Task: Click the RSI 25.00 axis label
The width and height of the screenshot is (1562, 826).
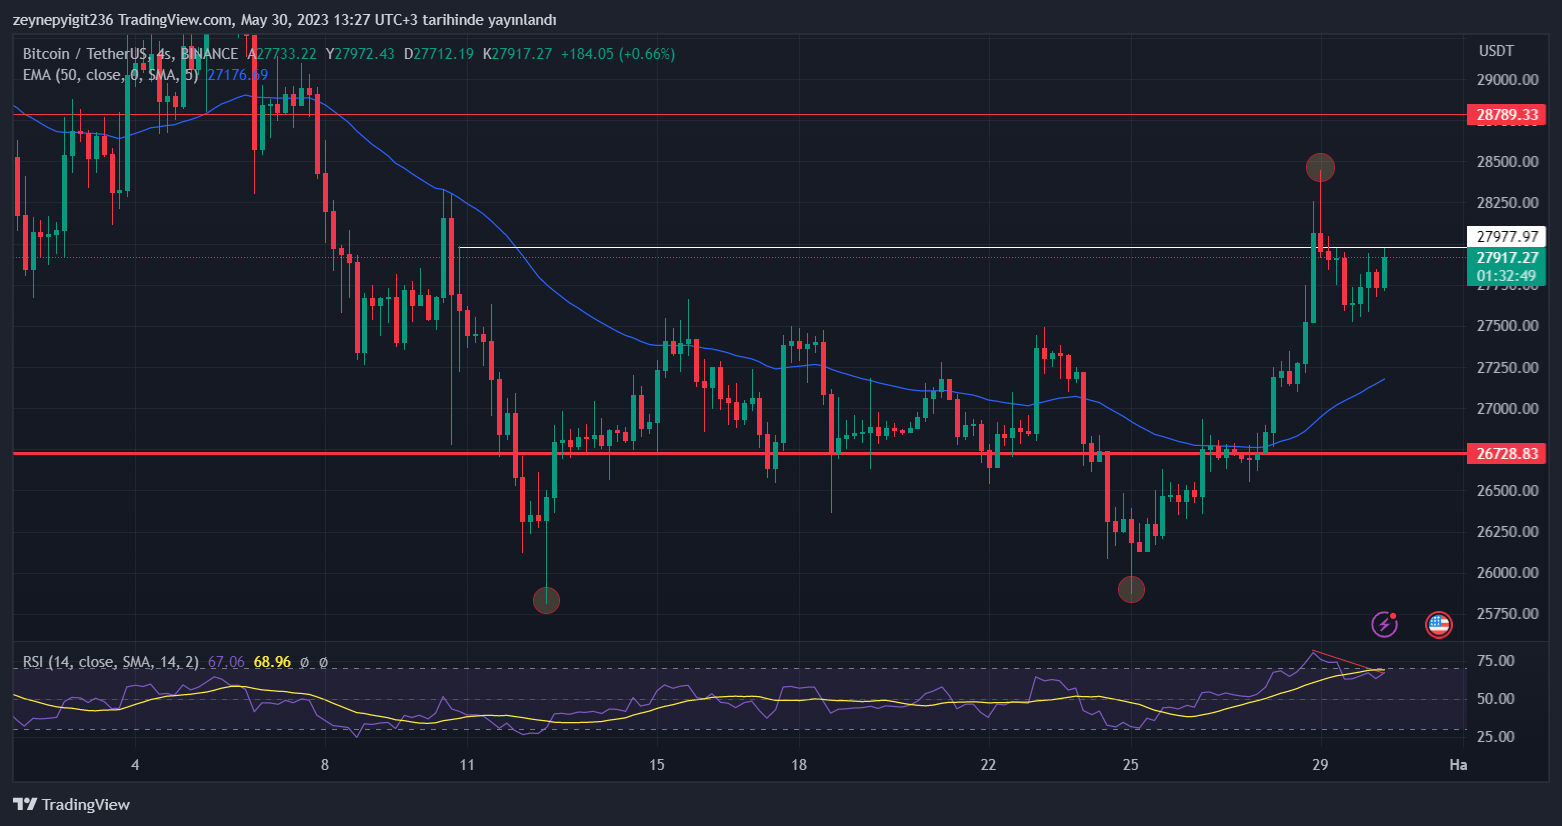Action: [1495, 737]
